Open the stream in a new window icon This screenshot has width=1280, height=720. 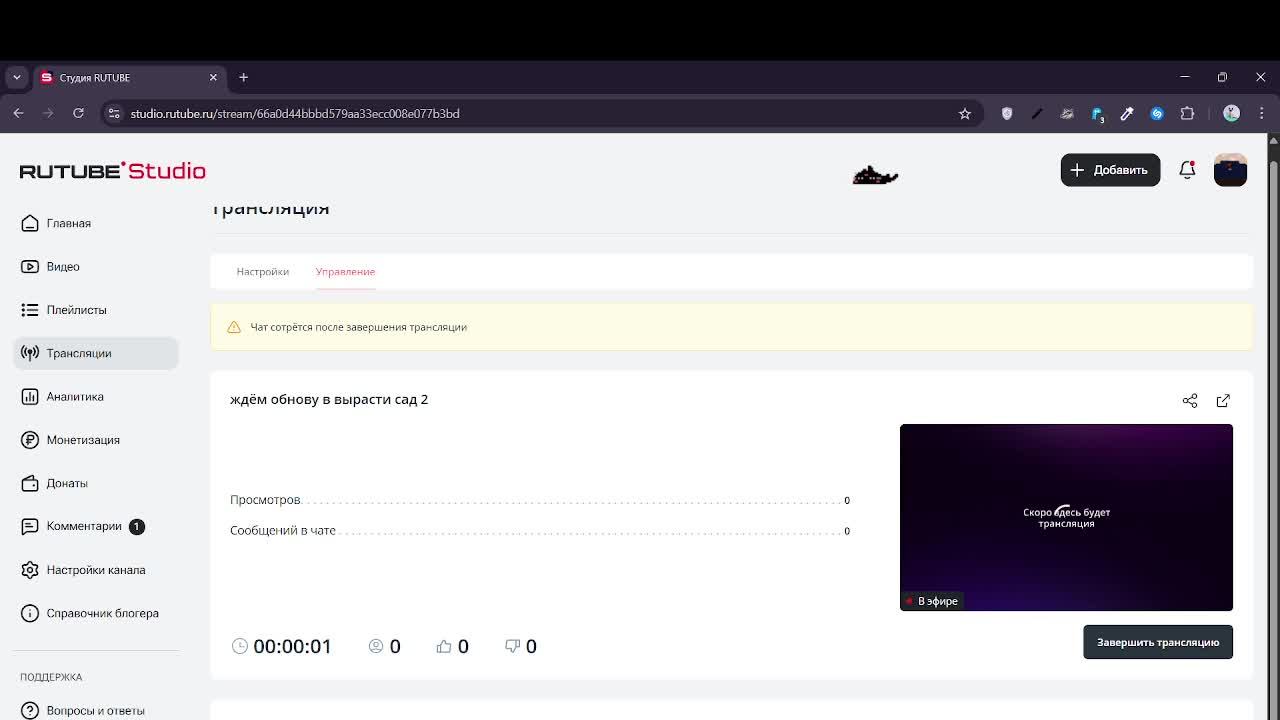(x=1223, y=400)
